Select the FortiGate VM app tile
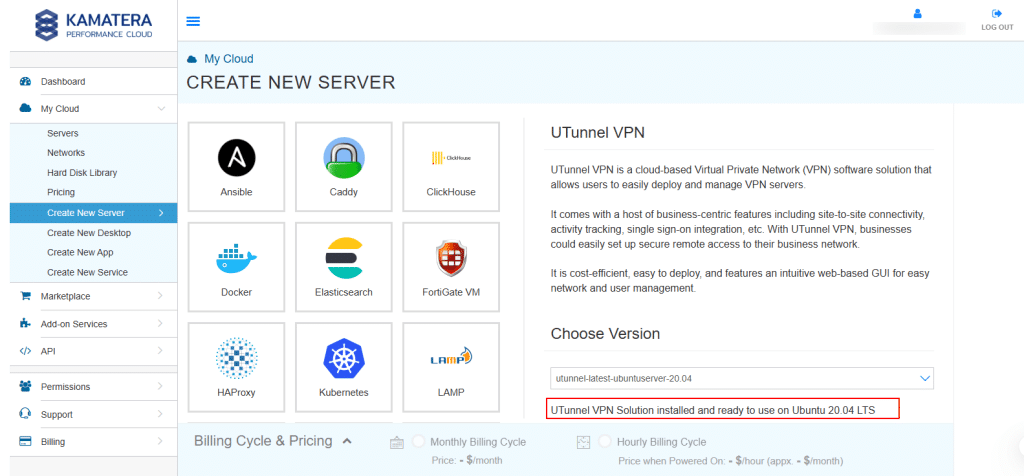Screen dimensions: 1024x476 [451, 266]
